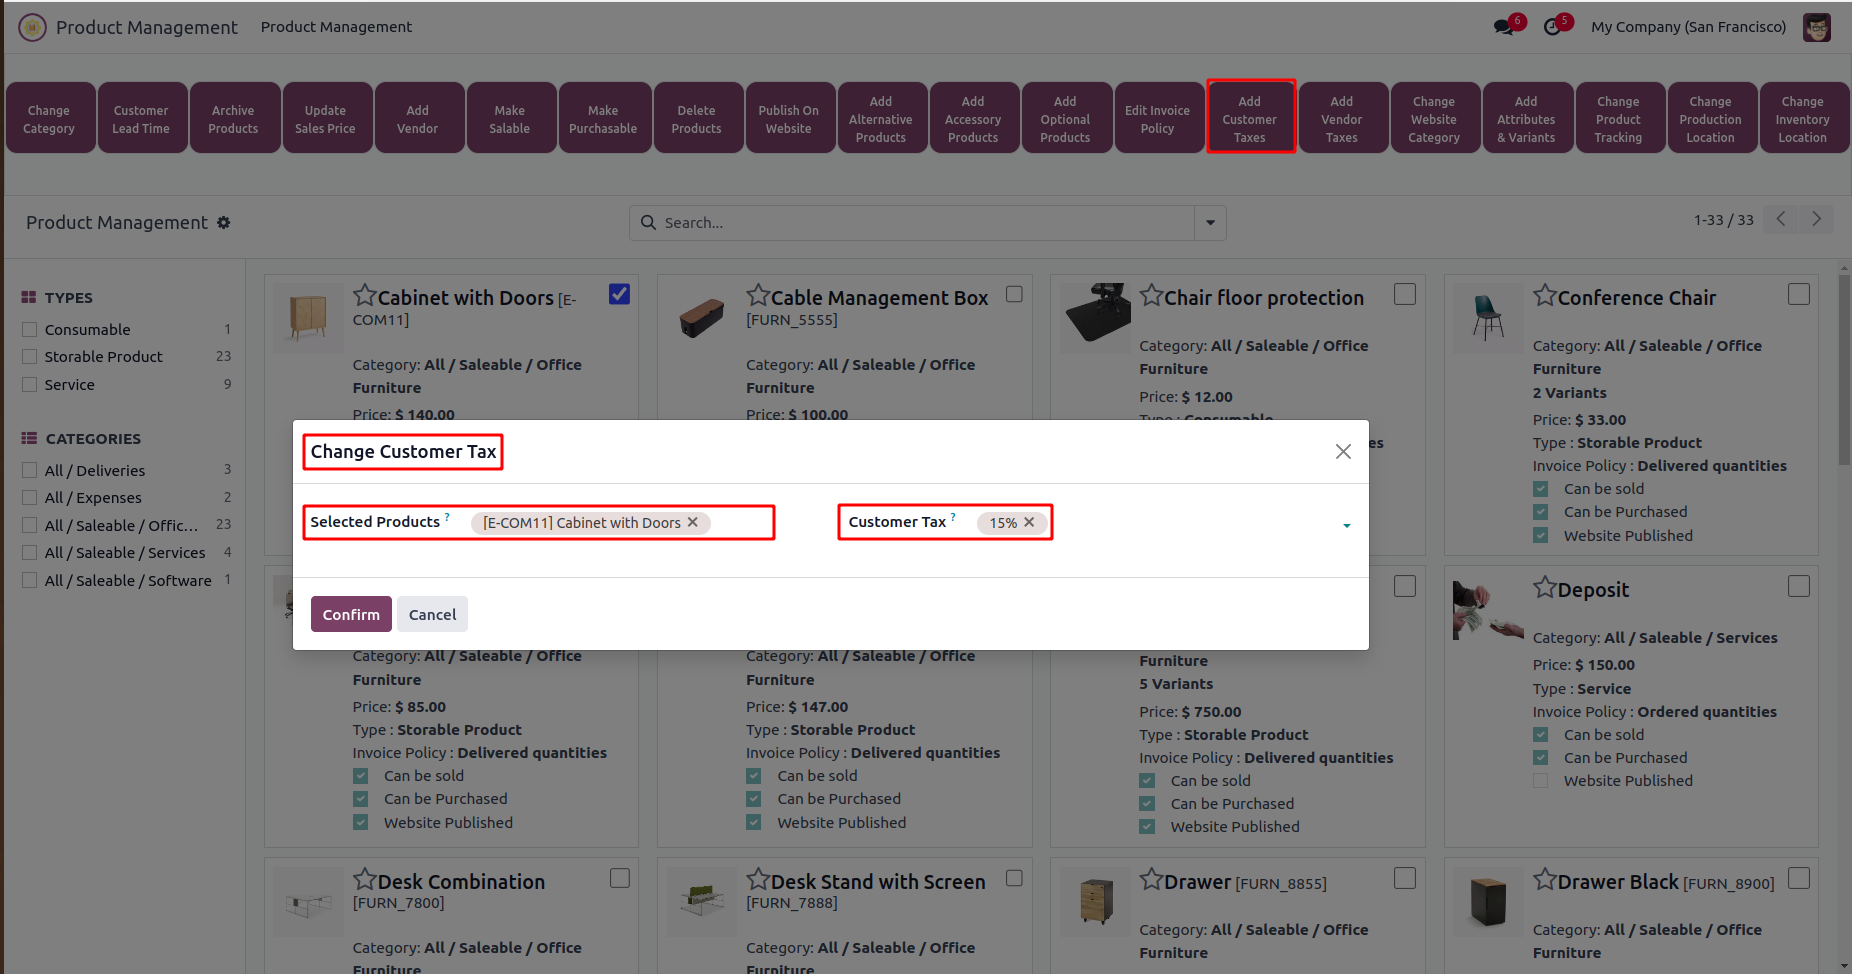Select the Cable Management Box checkbox

coord(1014,294)
